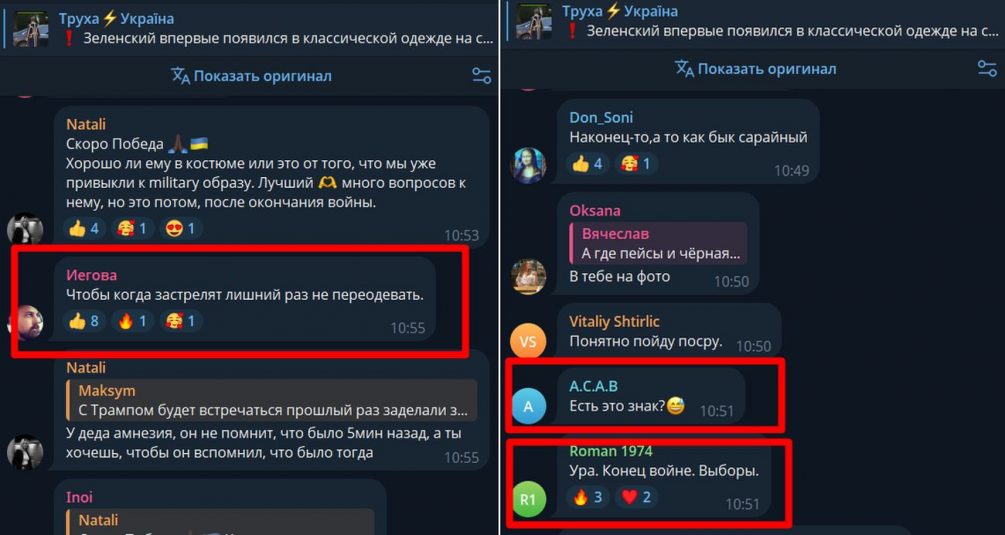Open quoted Вячеслав reply in Oksana's message
Viewport: 1005px width, 535px height.
[658, 243]
